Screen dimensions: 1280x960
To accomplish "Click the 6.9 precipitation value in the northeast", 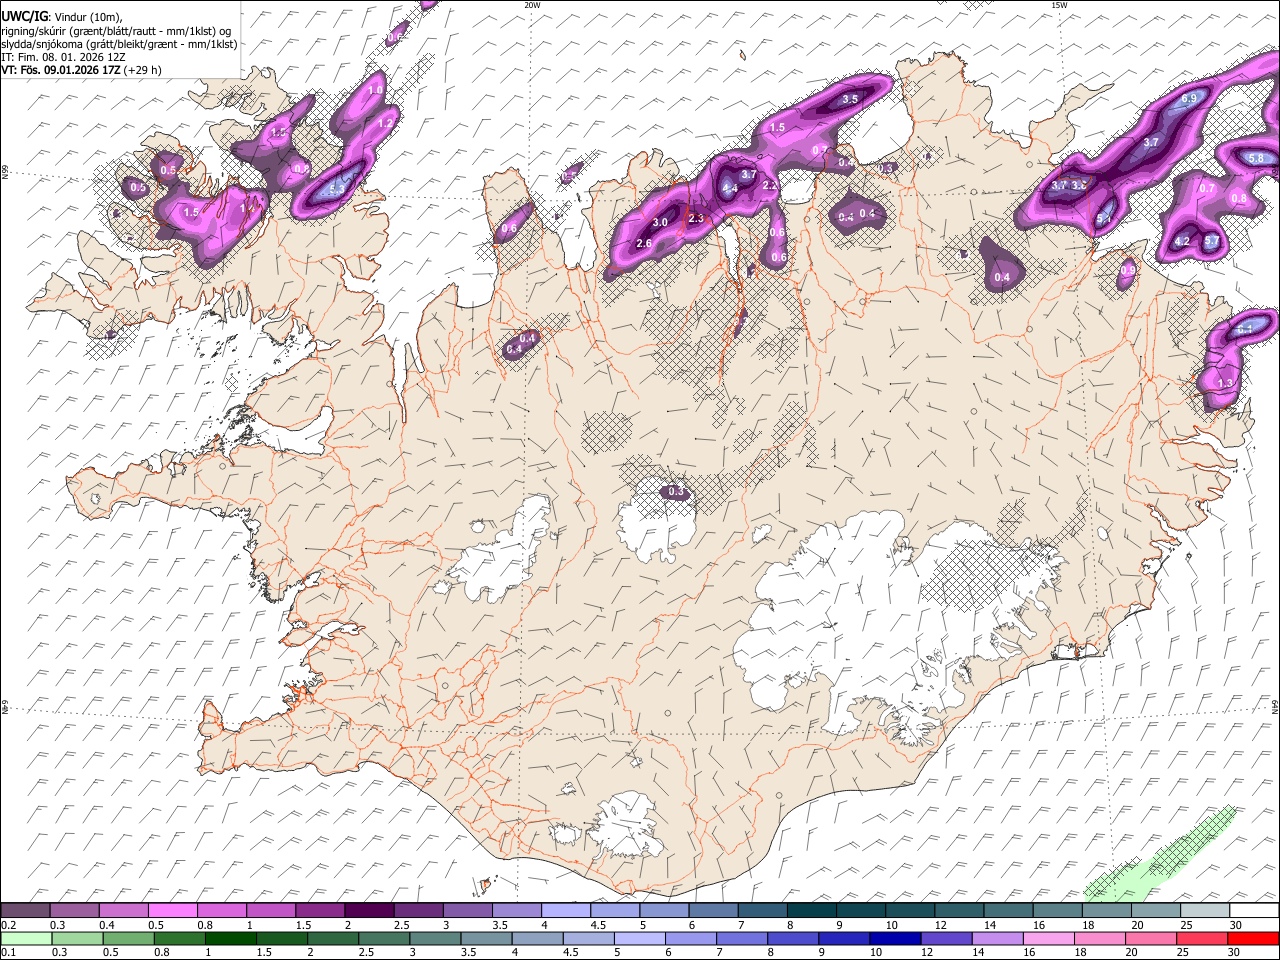I will (1189, 98).
